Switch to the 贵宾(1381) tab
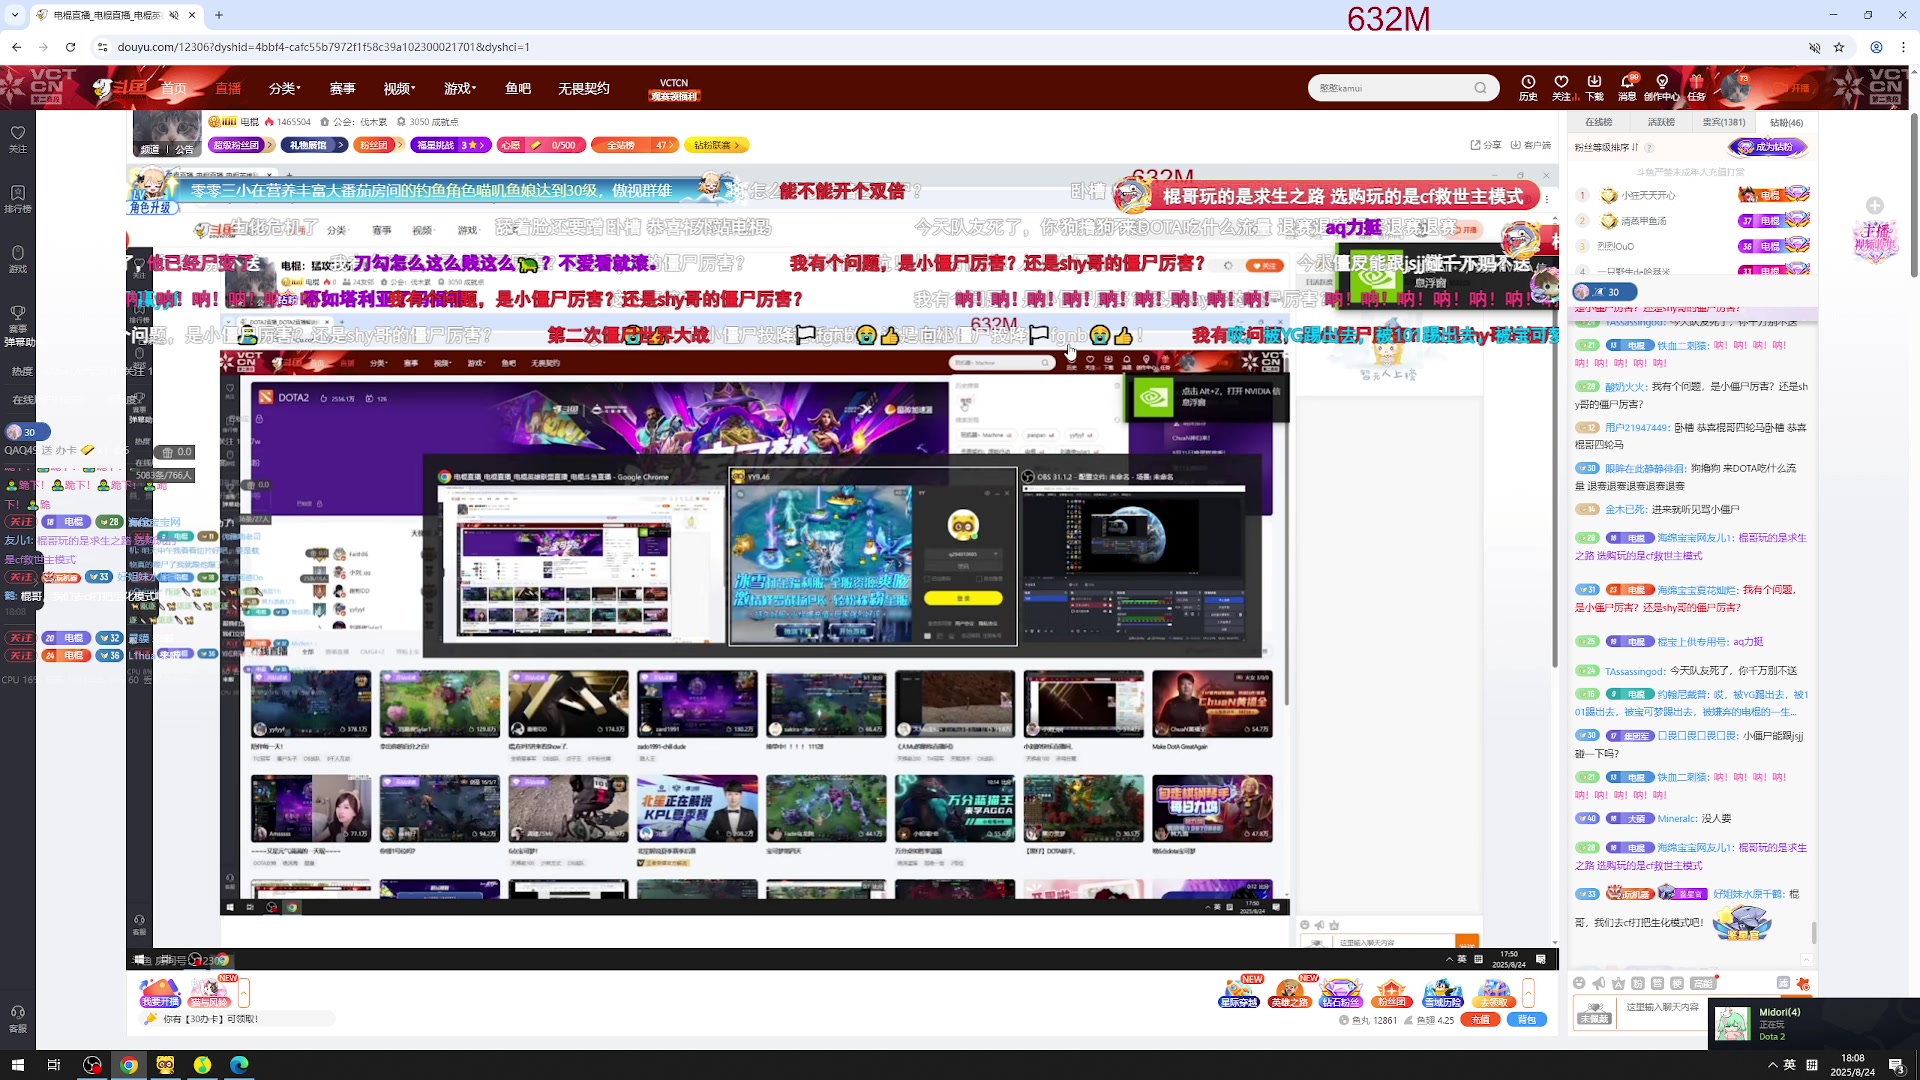The height and width of the screenshot is (1080, 1920). (x=1724, y=122)
